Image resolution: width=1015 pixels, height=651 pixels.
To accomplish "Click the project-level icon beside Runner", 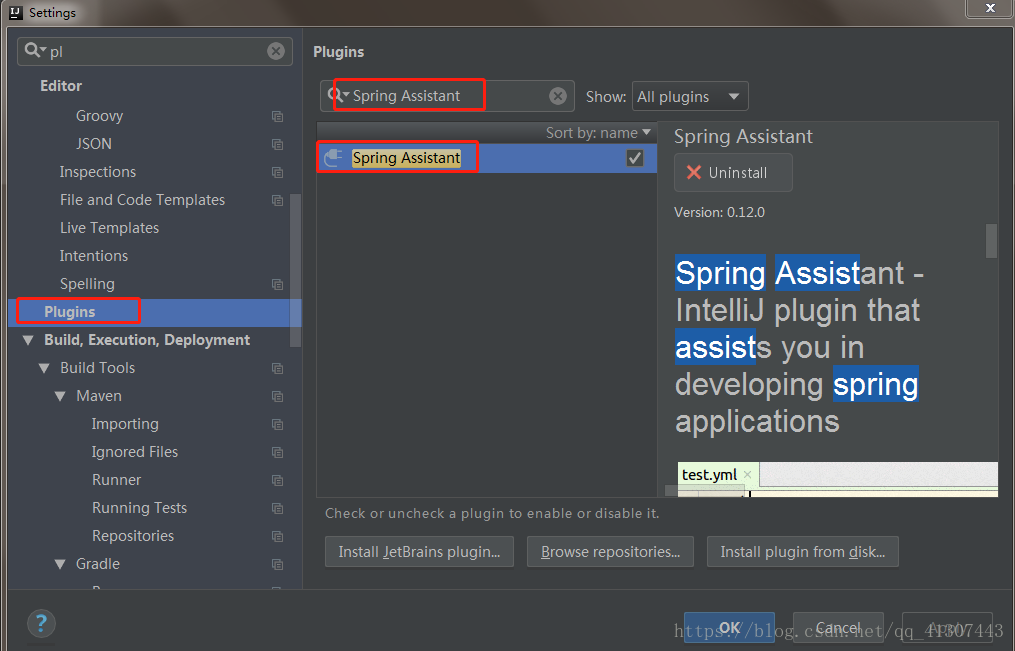I will (x=277, y=480).
